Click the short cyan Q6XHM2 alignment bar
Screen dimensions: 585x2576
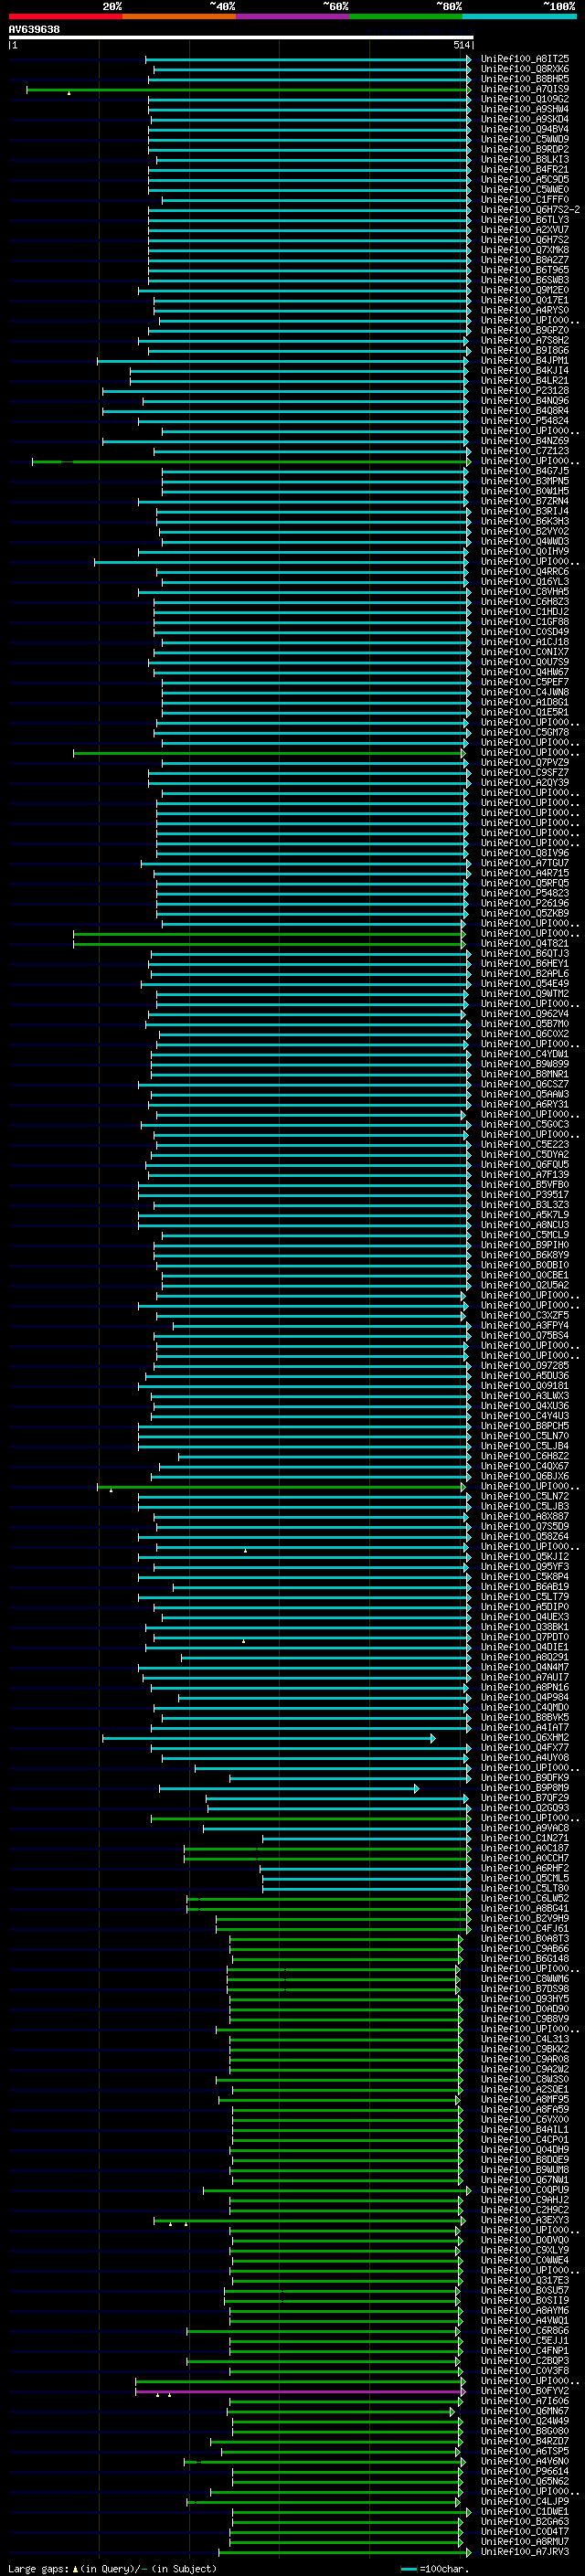point(268,1738)
